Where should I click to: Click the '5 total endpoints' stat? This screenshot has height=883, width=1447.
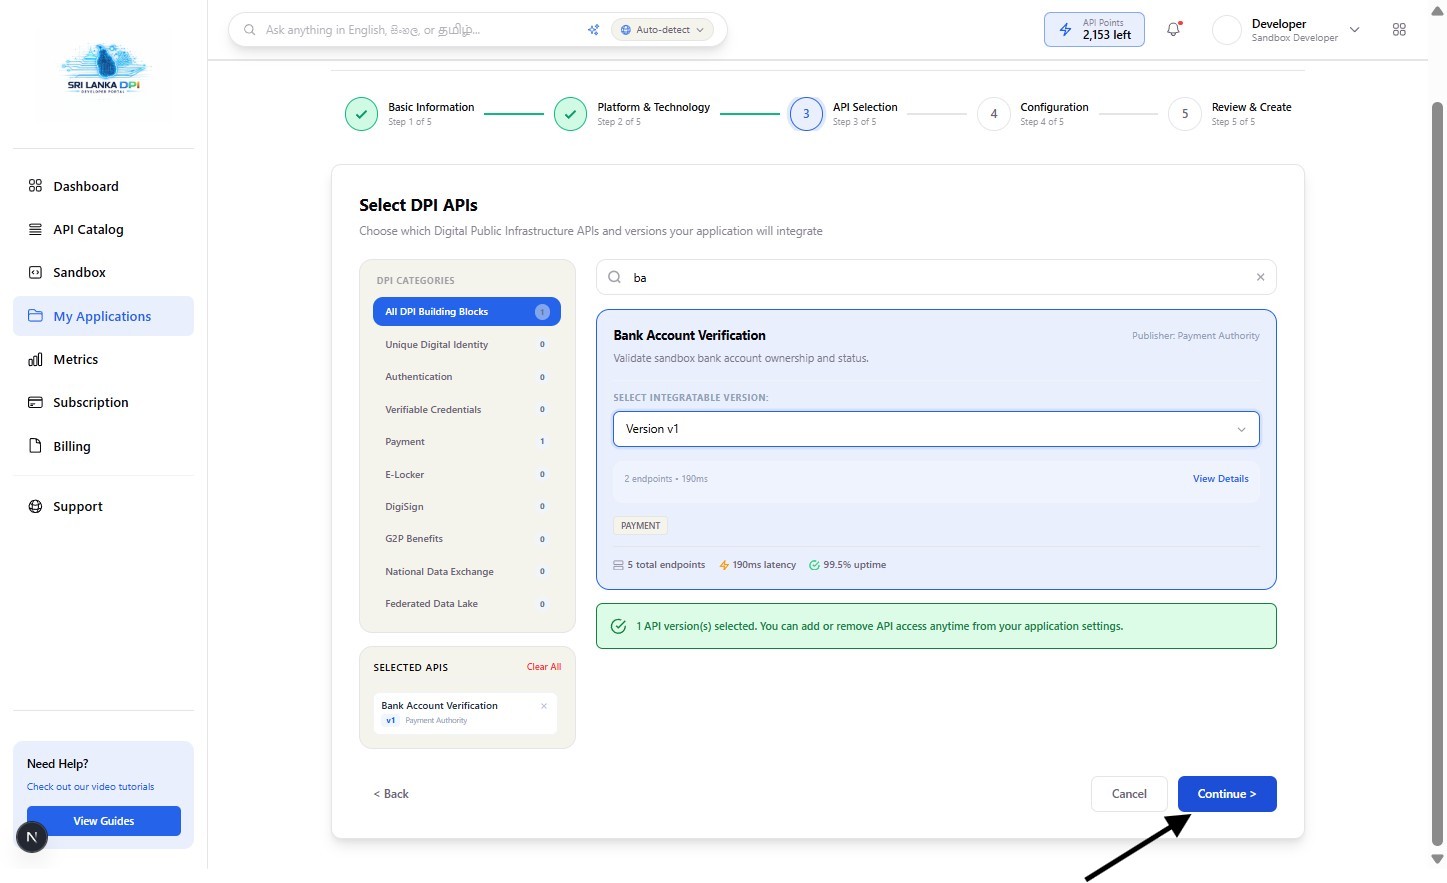(x=659, y=565)
